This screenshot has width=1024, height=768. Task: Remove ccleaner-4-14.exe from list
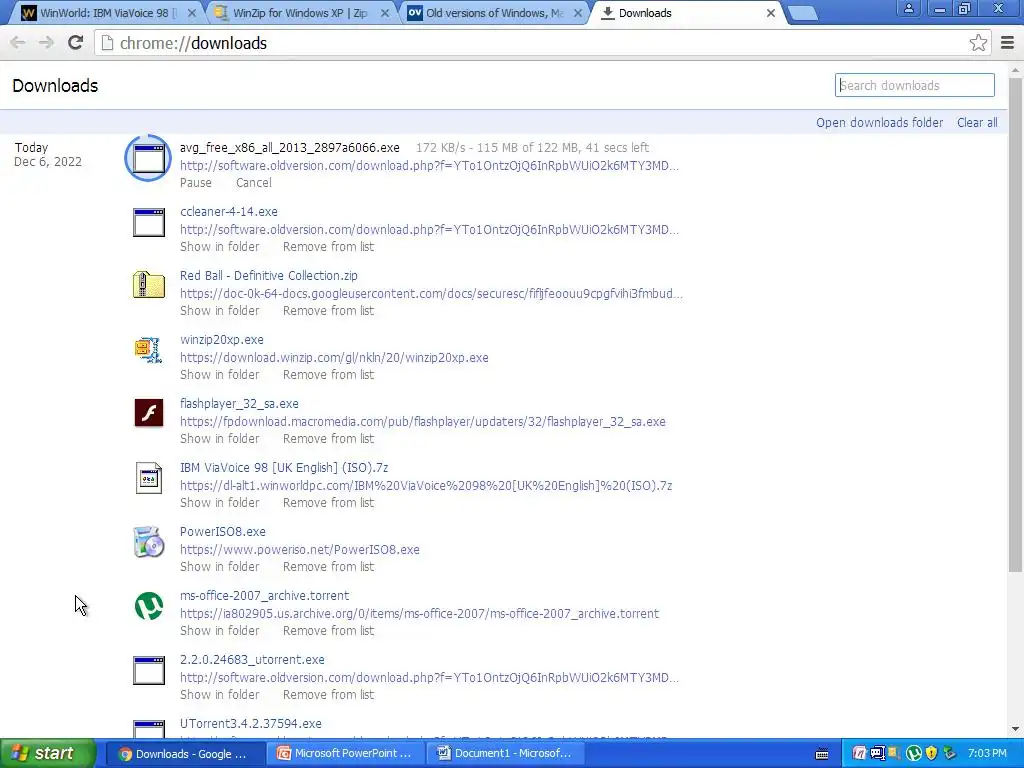(328, 247)
